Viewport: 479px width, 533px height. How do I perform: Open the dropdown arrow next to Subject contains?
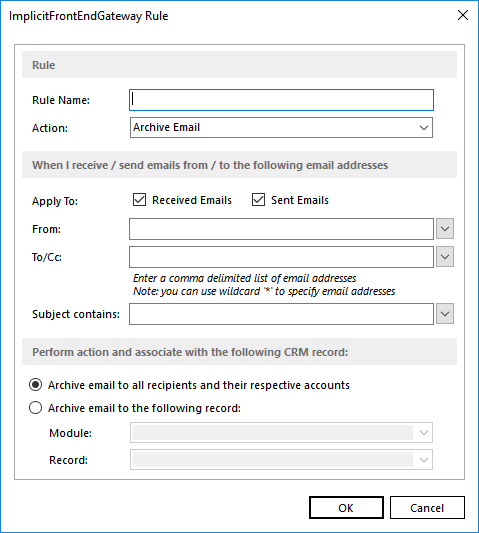click(x=445, y=314)
